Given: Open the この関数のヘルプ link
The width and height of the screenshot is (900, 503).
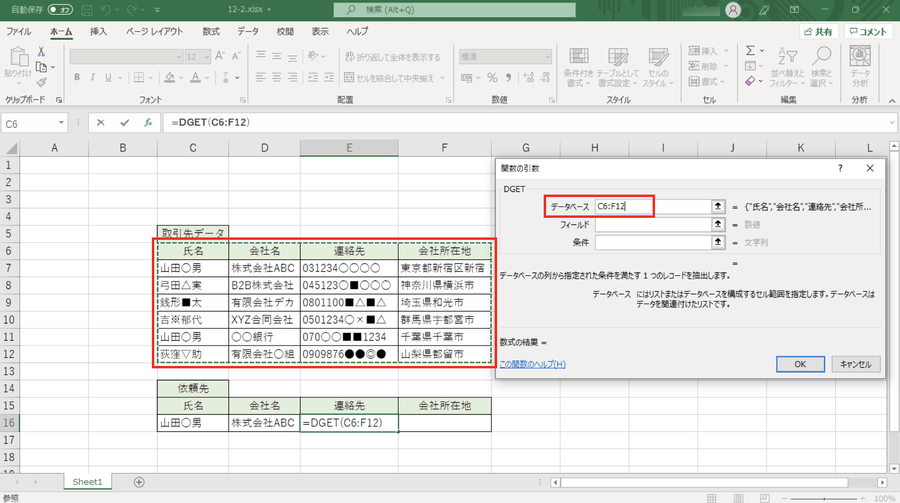Looking at the screenshot, I should (532, 364).
